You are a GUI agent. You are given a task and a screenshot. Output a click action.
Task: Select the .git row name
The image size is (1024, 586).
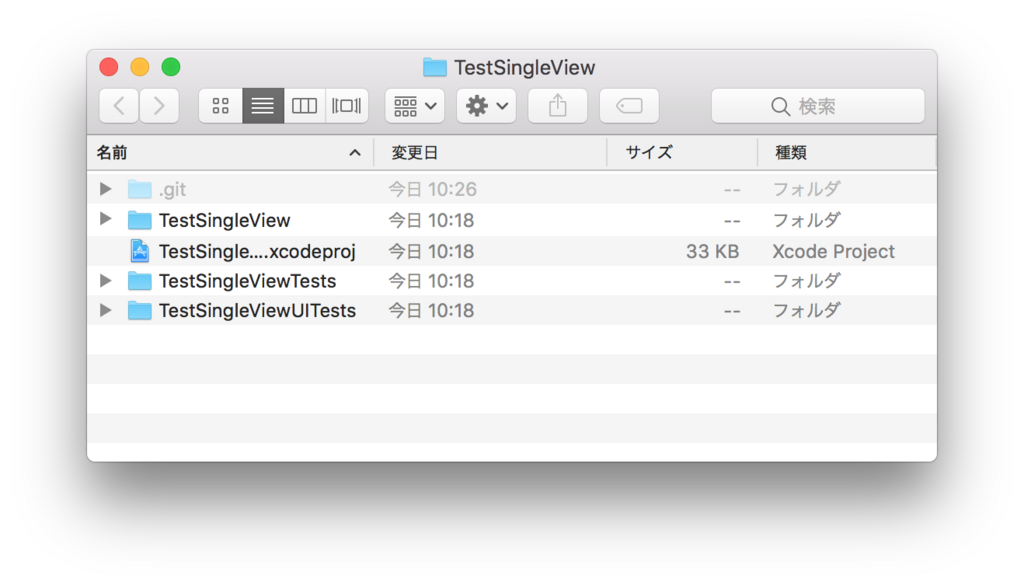tap(172, 189)
